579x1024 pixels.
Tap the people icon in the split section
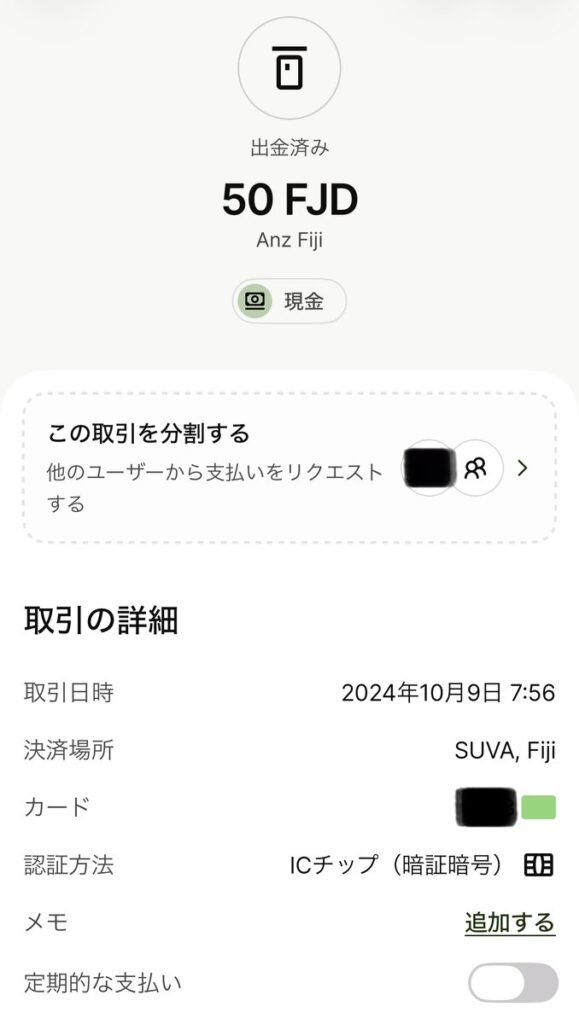[x=478, y=467]
